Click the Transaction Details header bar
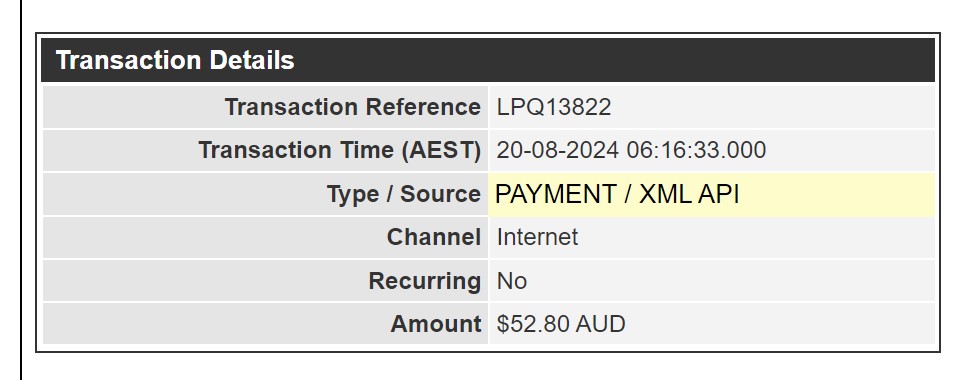The image size is (953, 380). (x=487, y=60)
